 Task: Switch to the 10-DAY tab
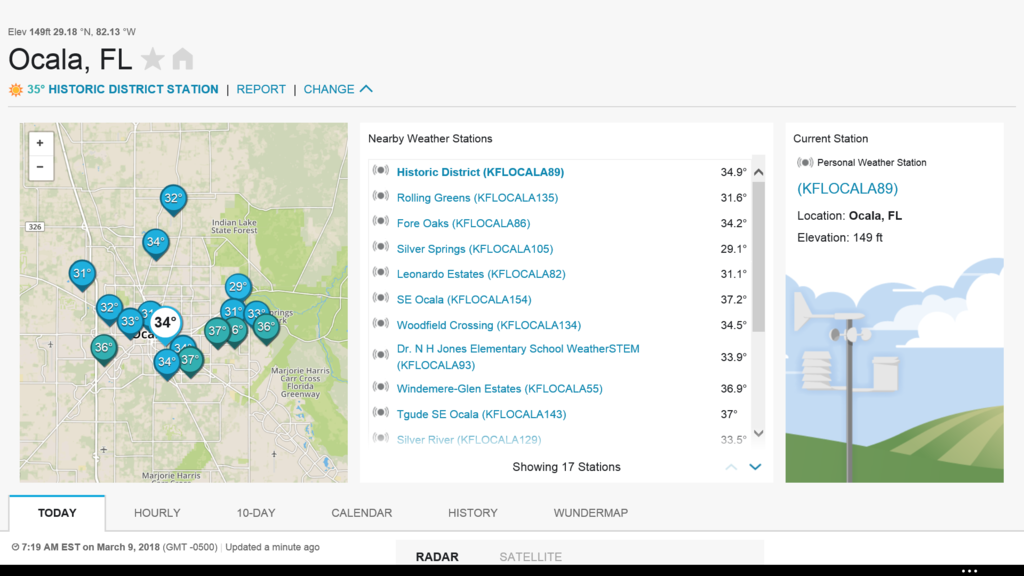[256, 513]
